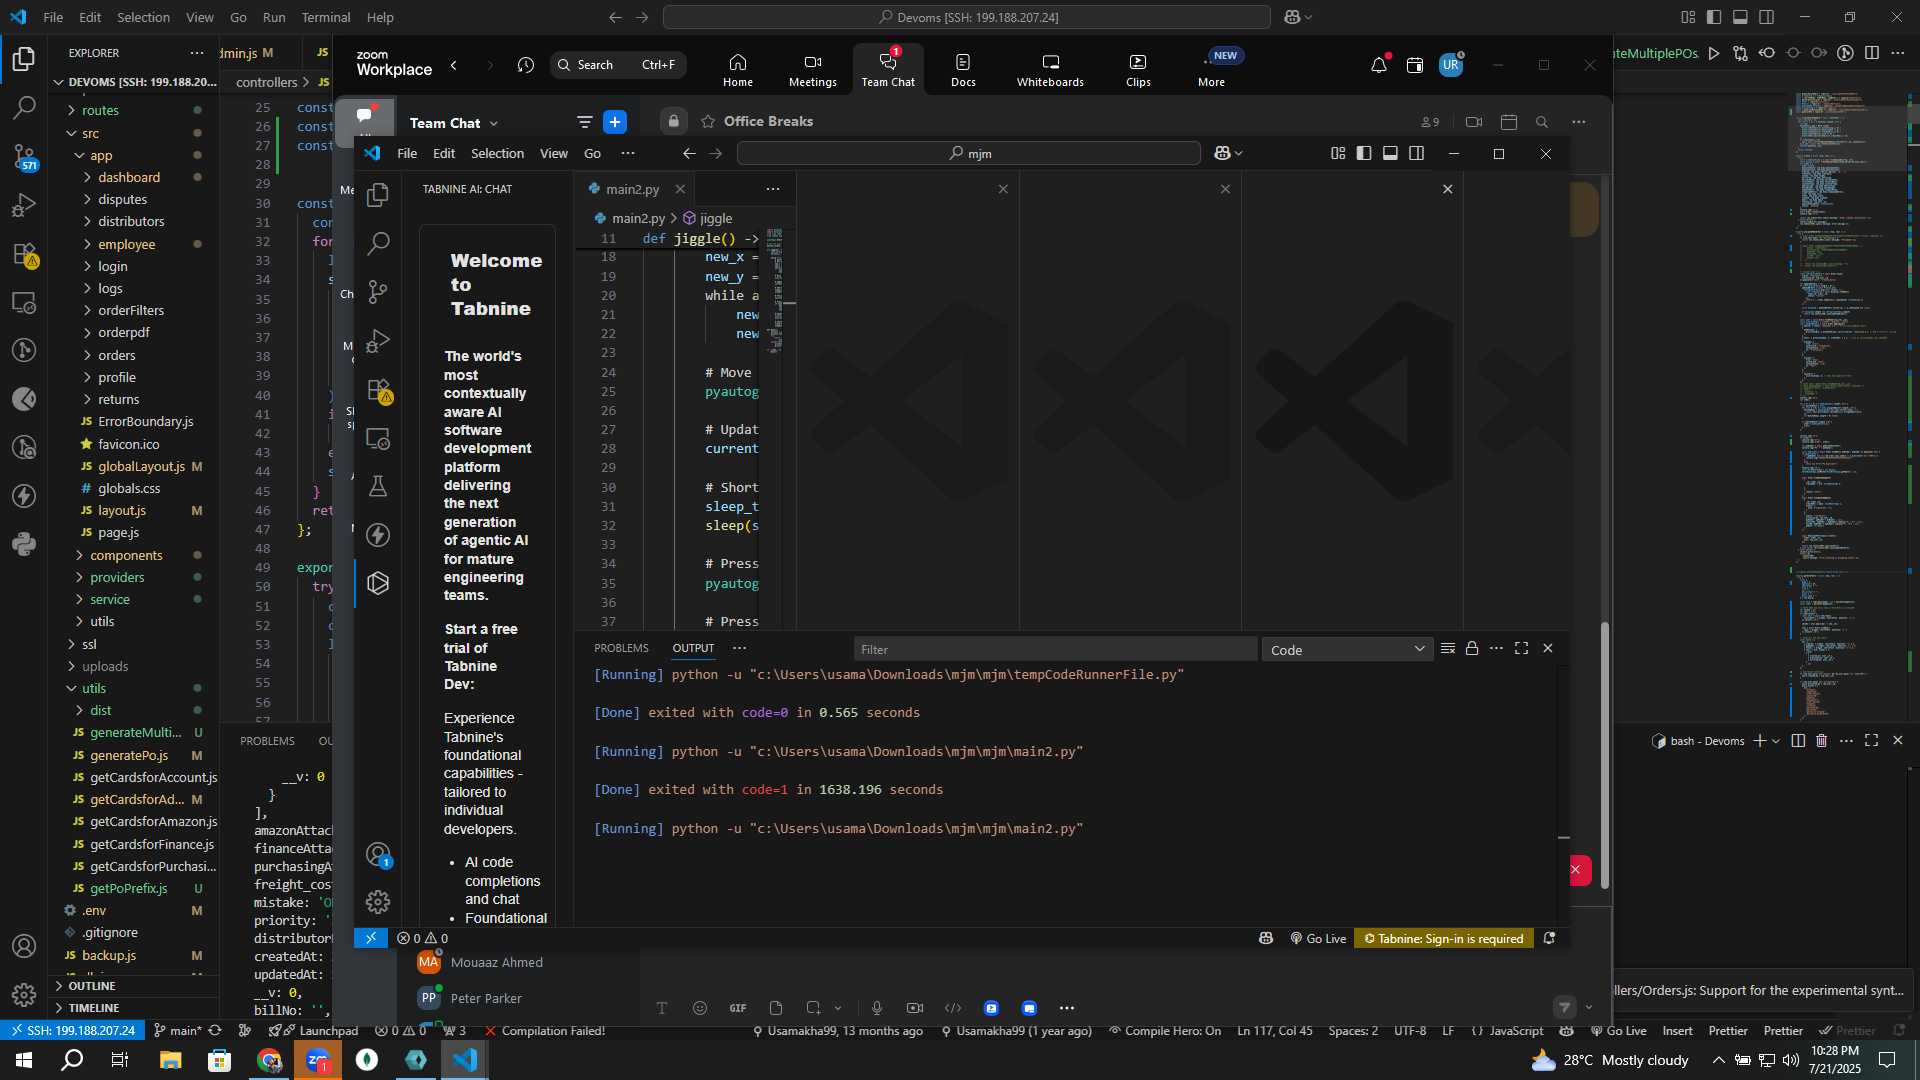Open Zoom Home tab
Image resolution: width=1920 pixels, height=1080 pixels.
point(738,70)
